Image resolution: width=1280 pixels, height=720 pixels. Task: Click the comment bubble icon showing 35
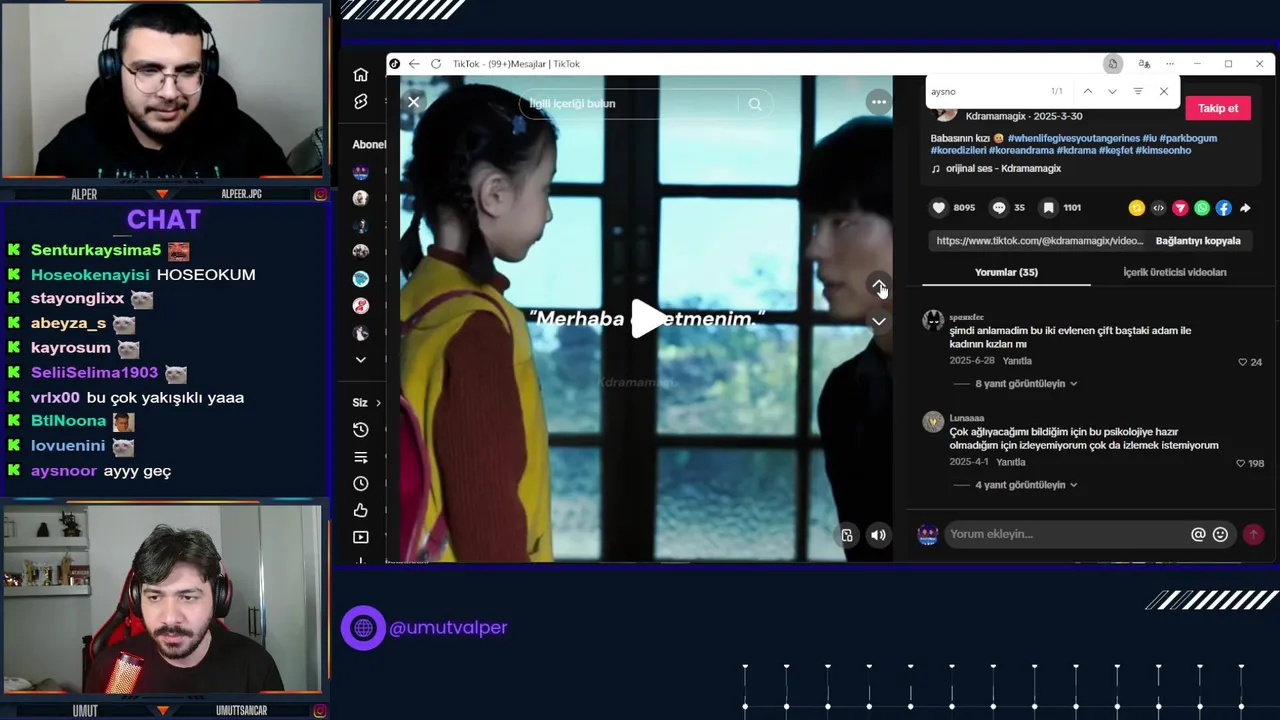[x=998, y=208]
